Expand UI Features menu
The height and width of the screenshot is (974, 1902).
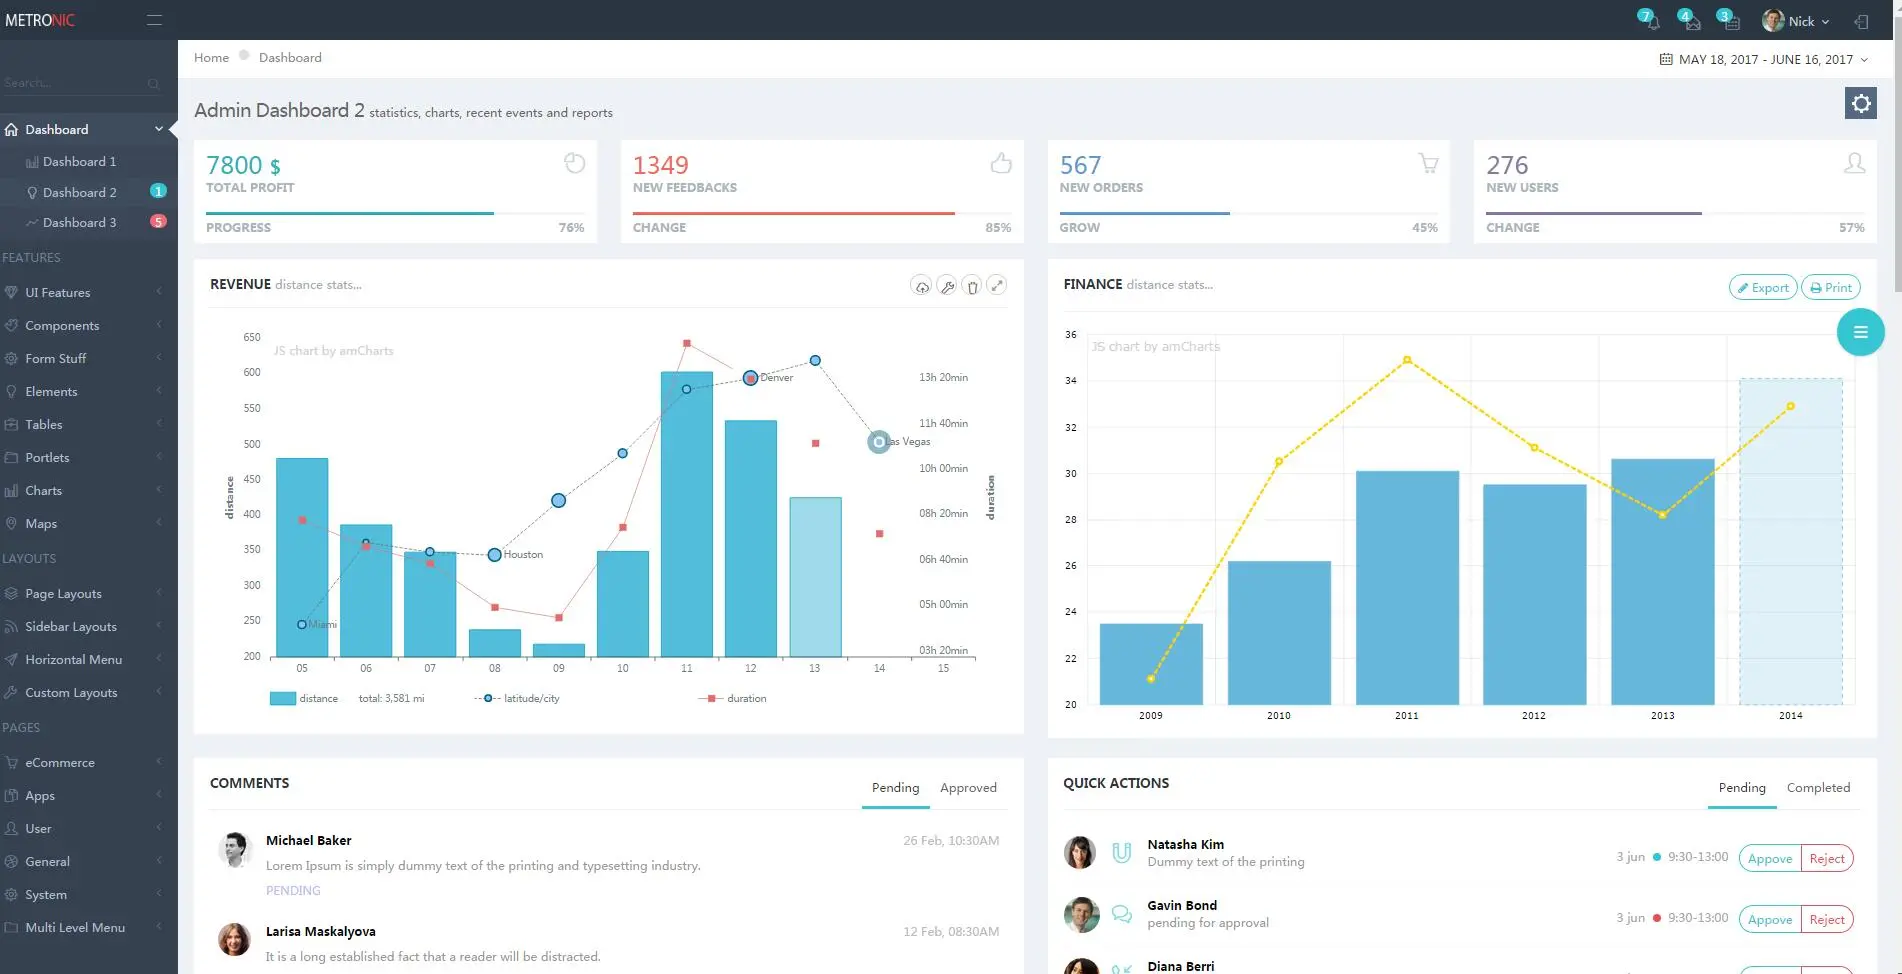(89, 292)
